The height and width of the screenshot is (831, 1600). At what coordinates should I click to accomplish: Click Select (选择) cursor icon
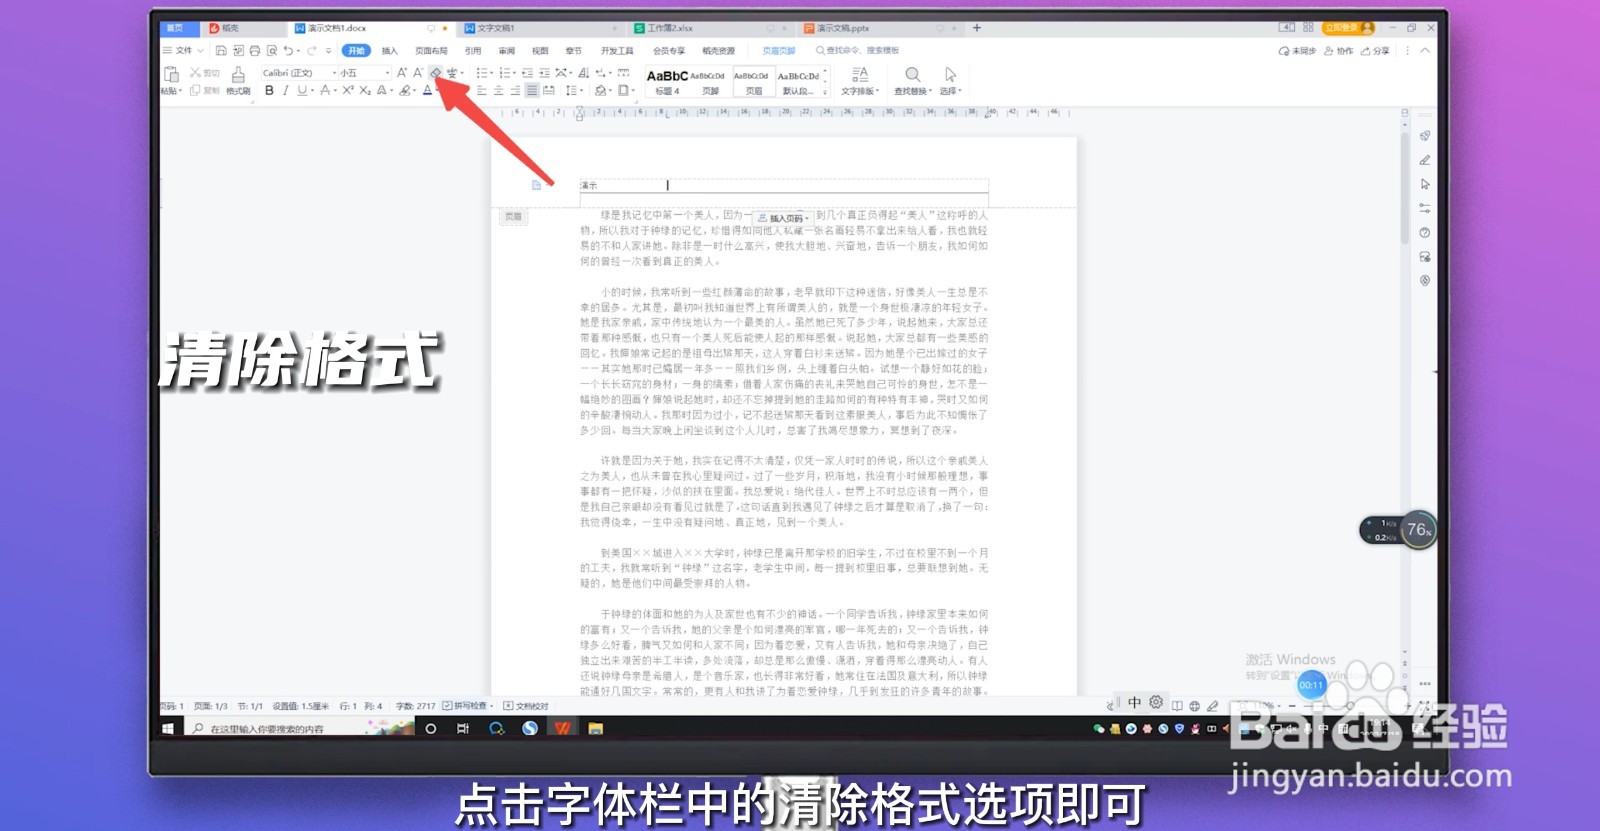950,74
